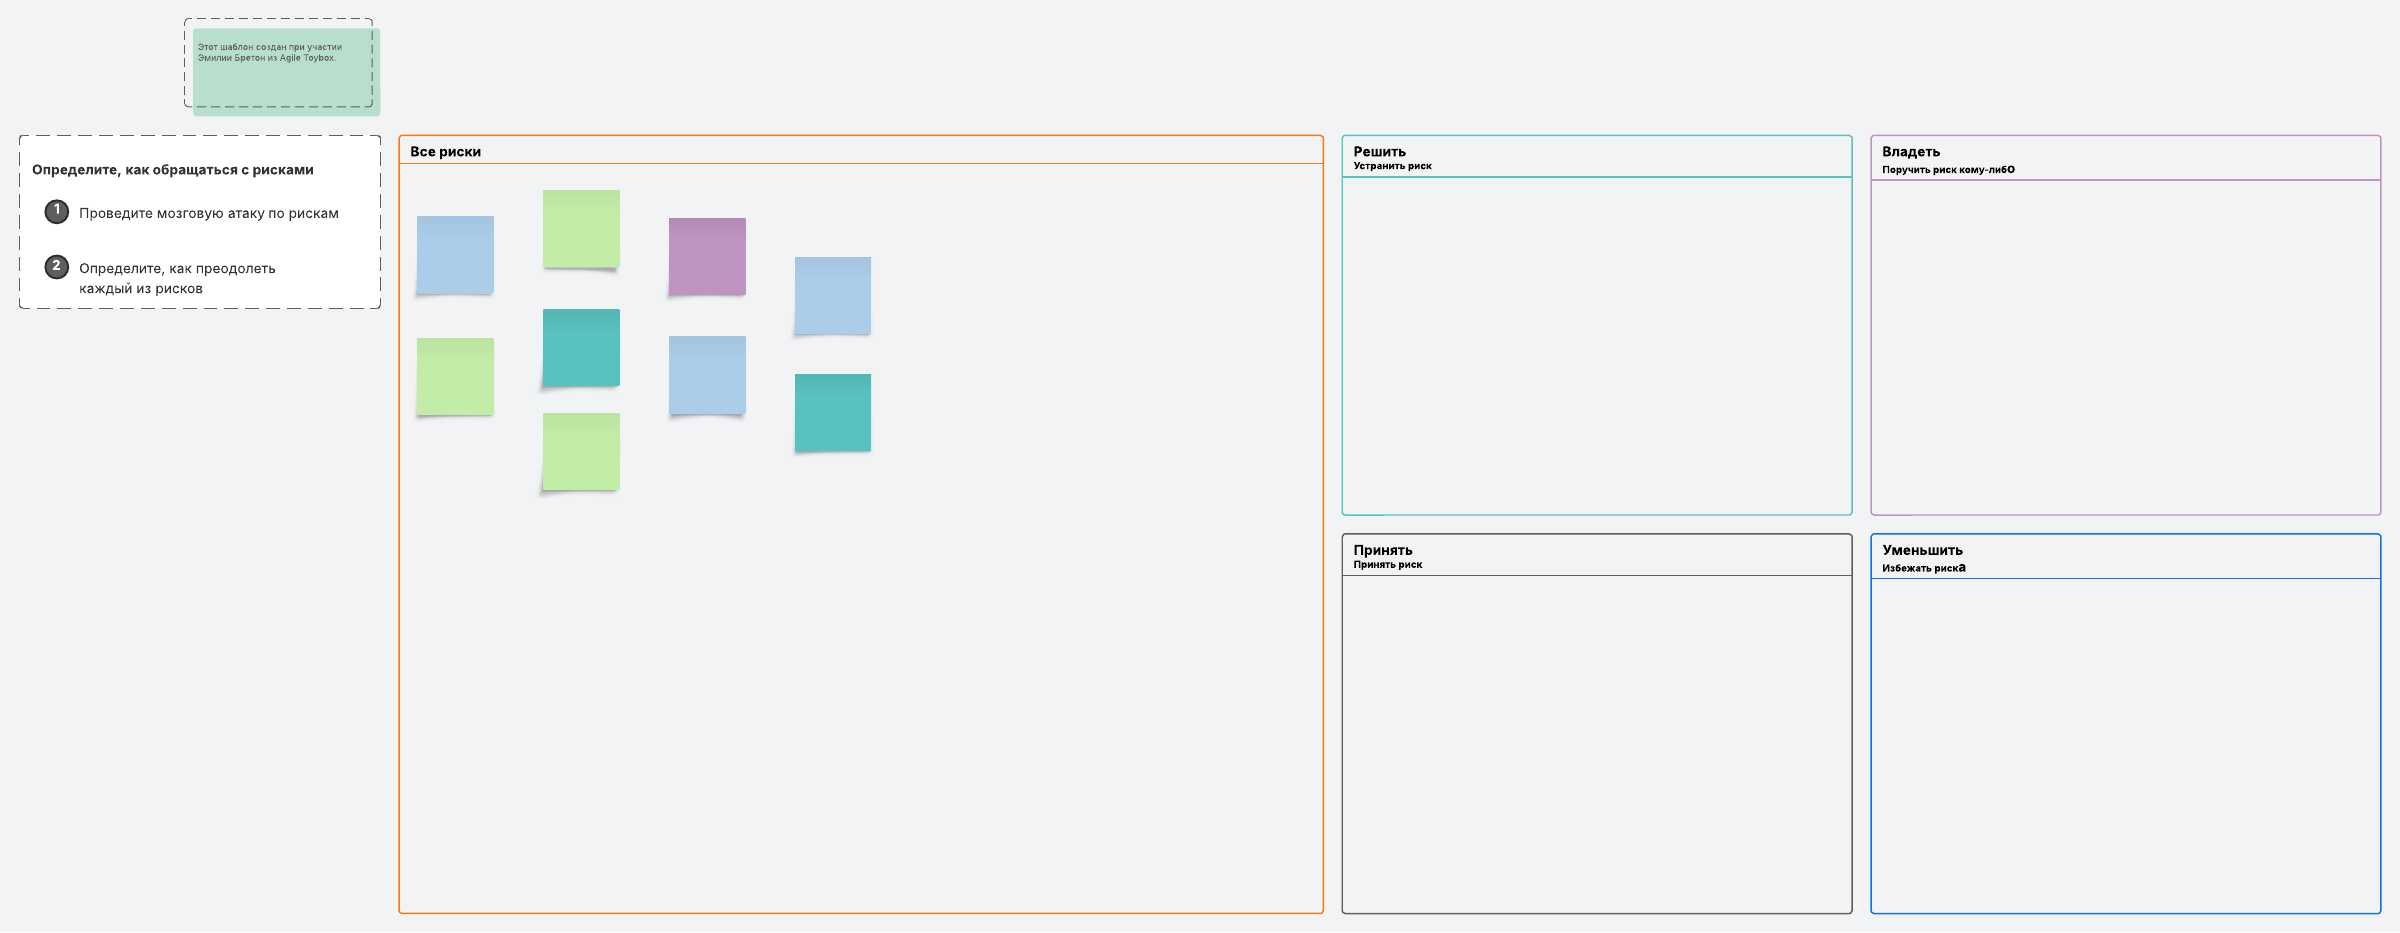2400x933 pixels.
Task: Click the "Устранить риск" subtitle text
Action: tap(1392, 166)
